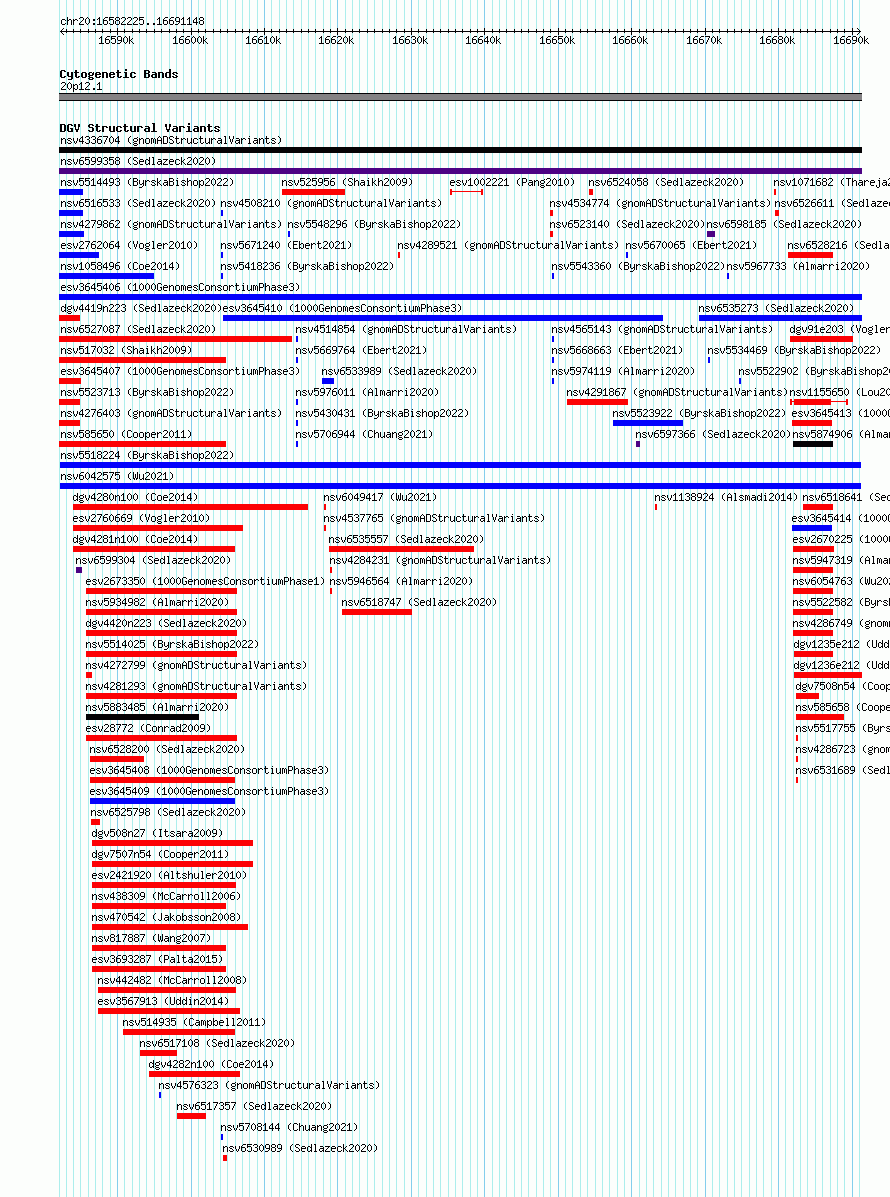This screenshot has width=890, height=1197.
Task: Click the esv2762064 (Vogler2010) label
Action: click(129, 245)
